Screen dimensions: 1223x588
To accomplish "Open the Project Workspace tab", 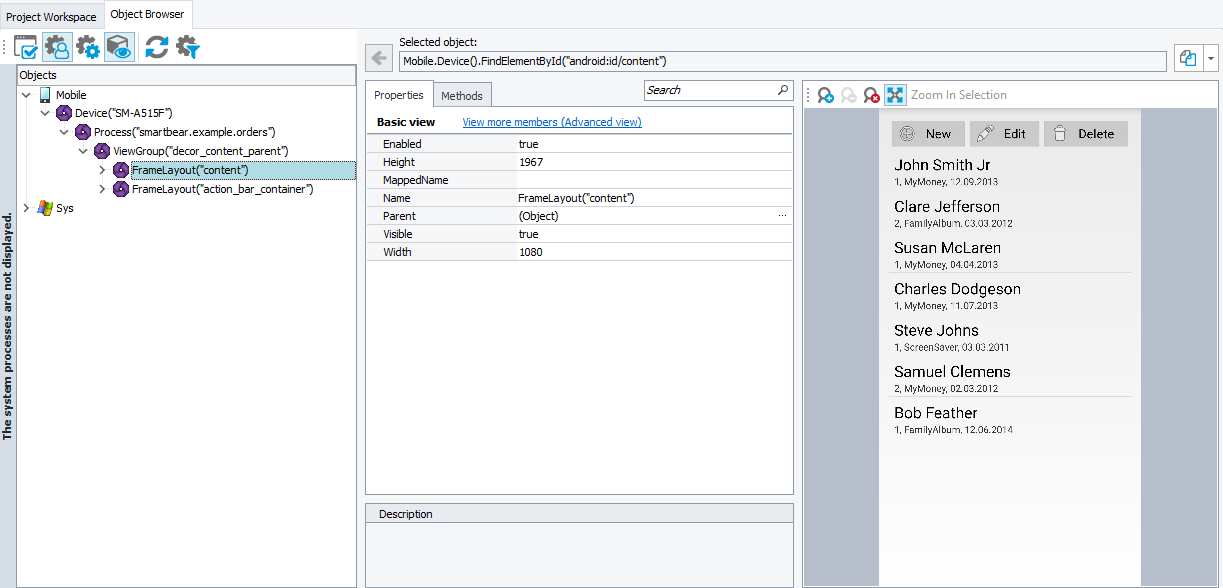I will 51,16.
